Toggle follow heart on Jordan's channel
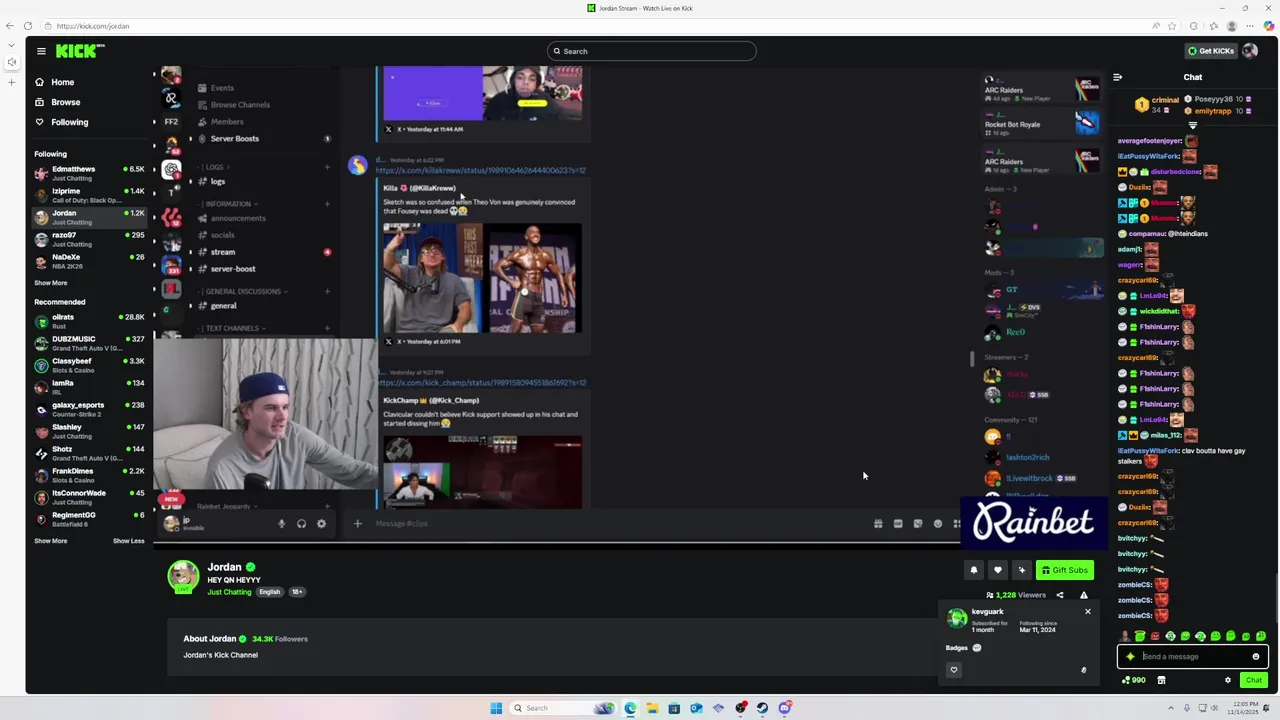 [x=997, y=570]
